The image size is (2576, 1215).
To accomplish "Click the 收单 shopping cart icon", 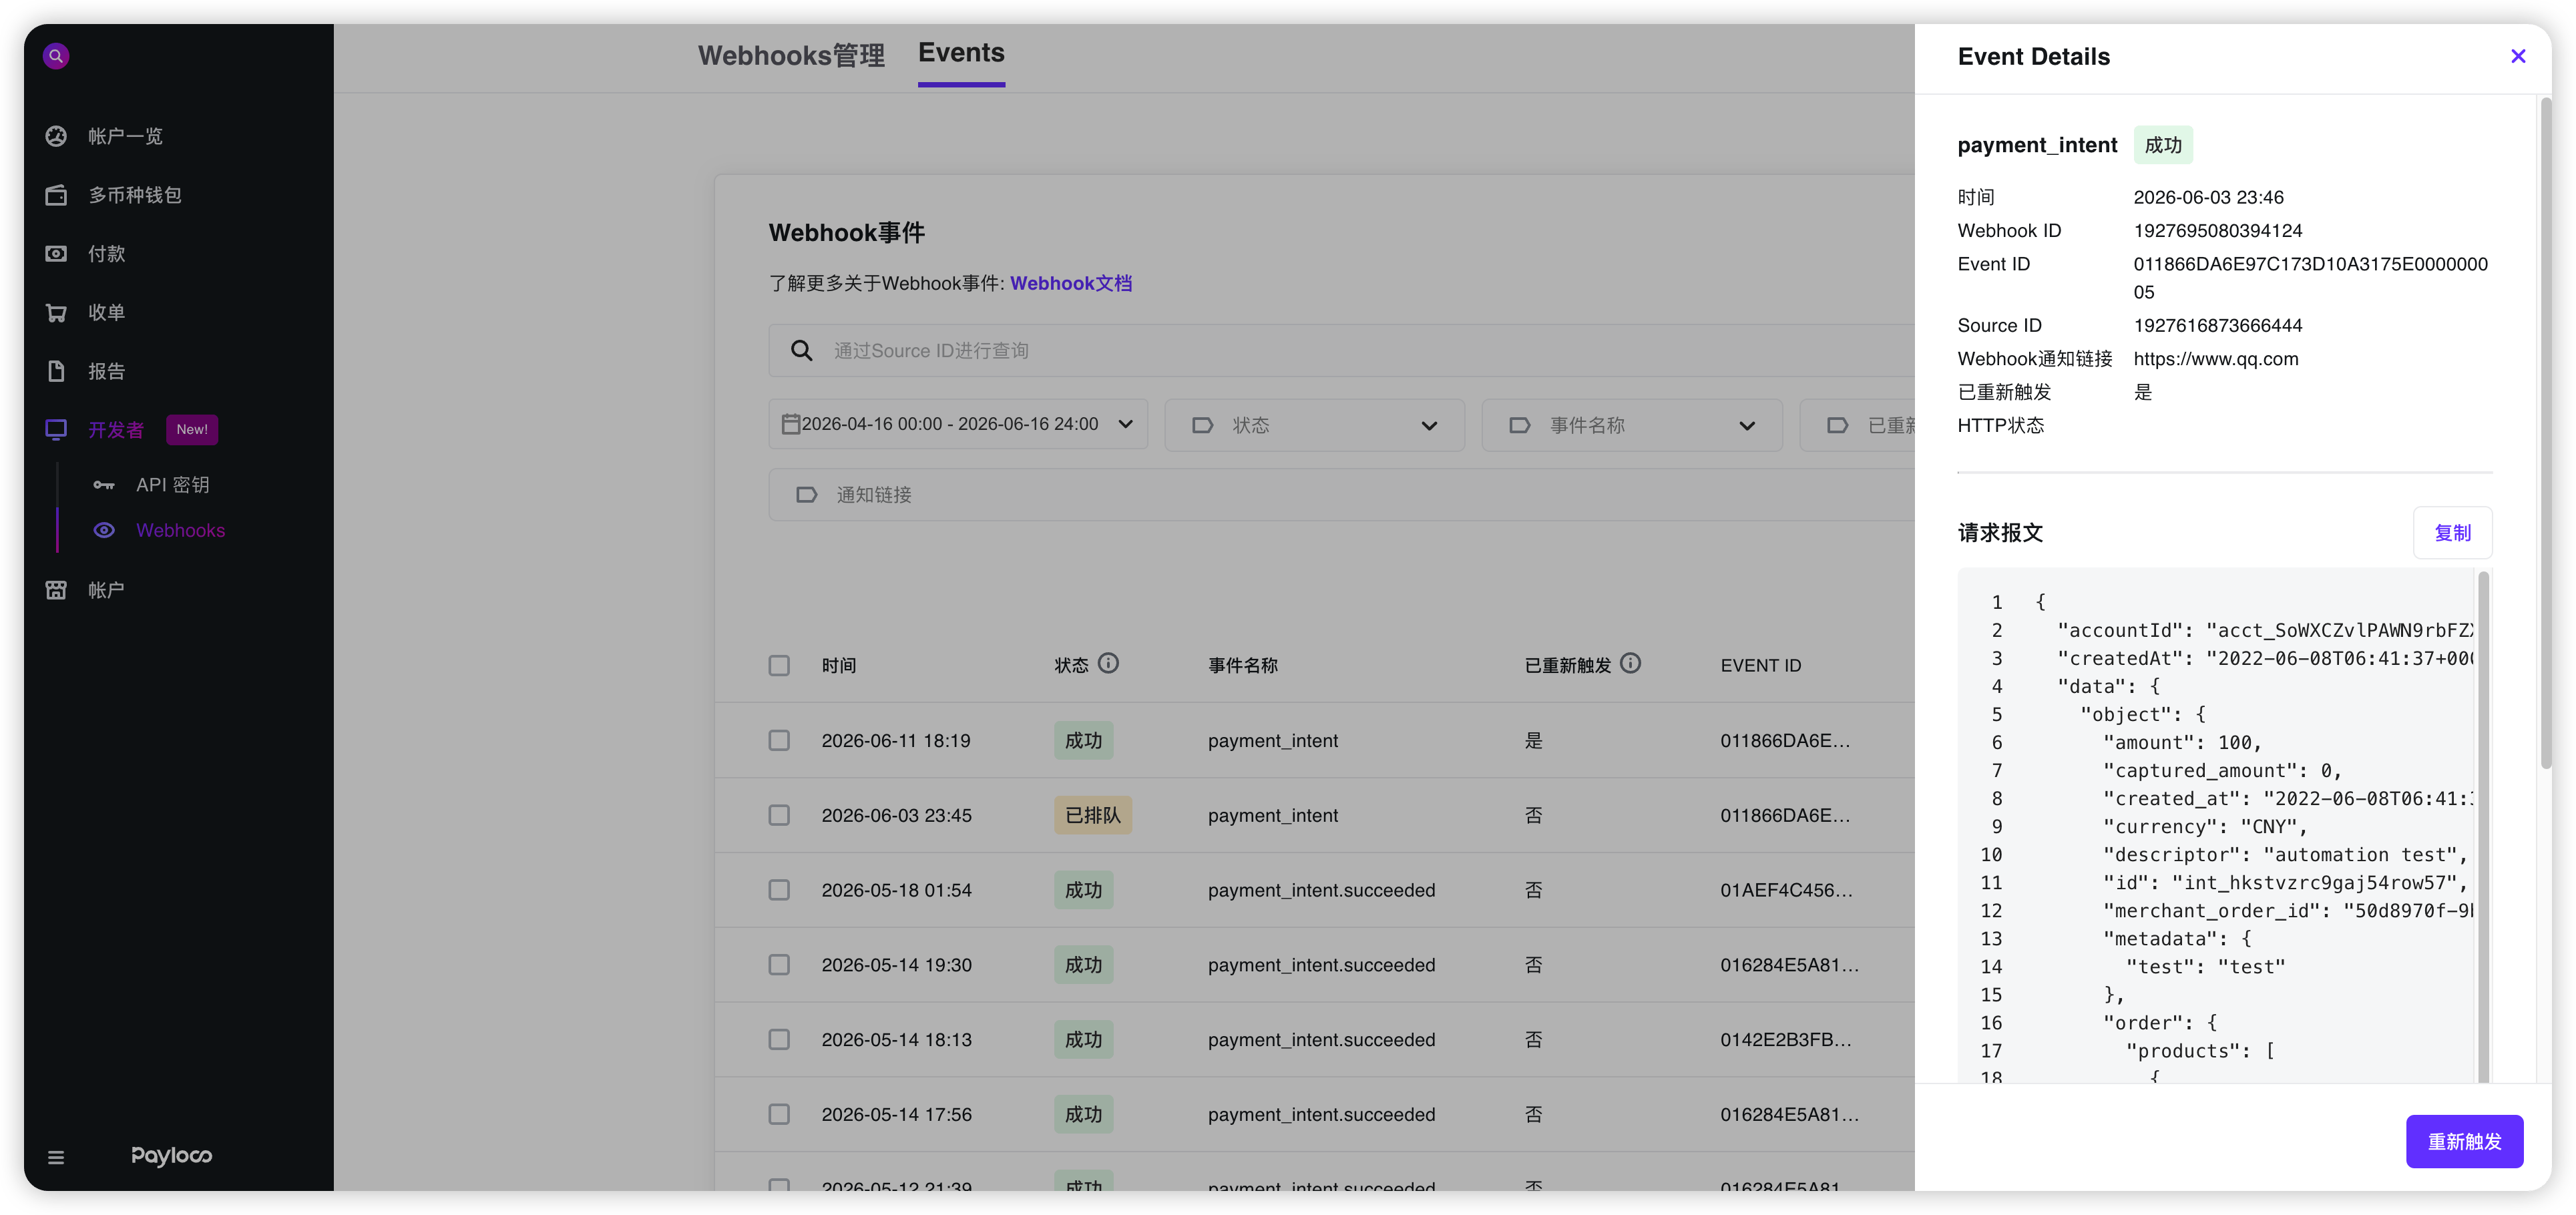I will pos(56,313).
